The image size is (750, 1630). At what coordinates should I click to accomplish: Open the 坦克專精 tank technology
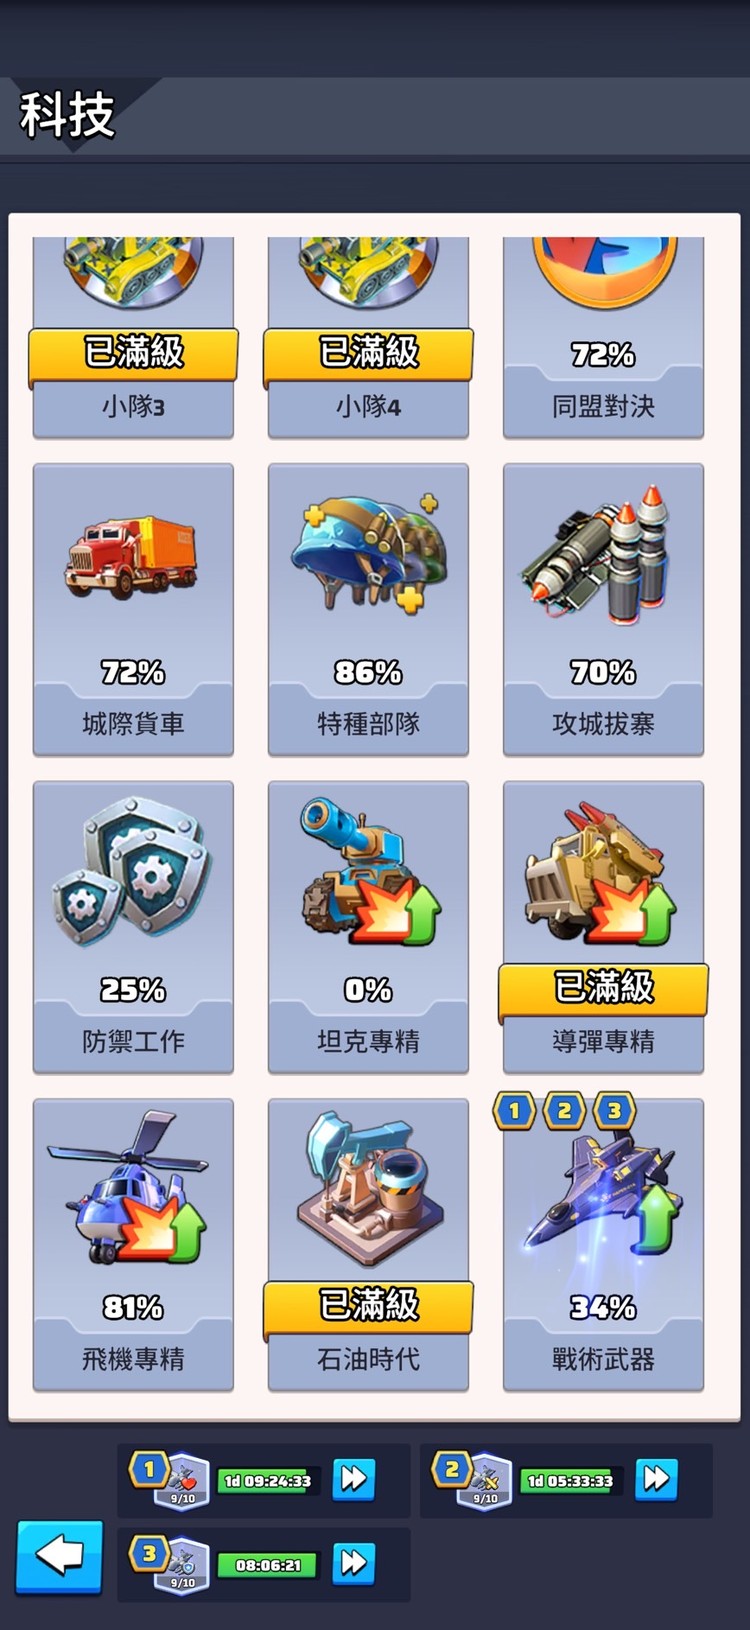368,927
